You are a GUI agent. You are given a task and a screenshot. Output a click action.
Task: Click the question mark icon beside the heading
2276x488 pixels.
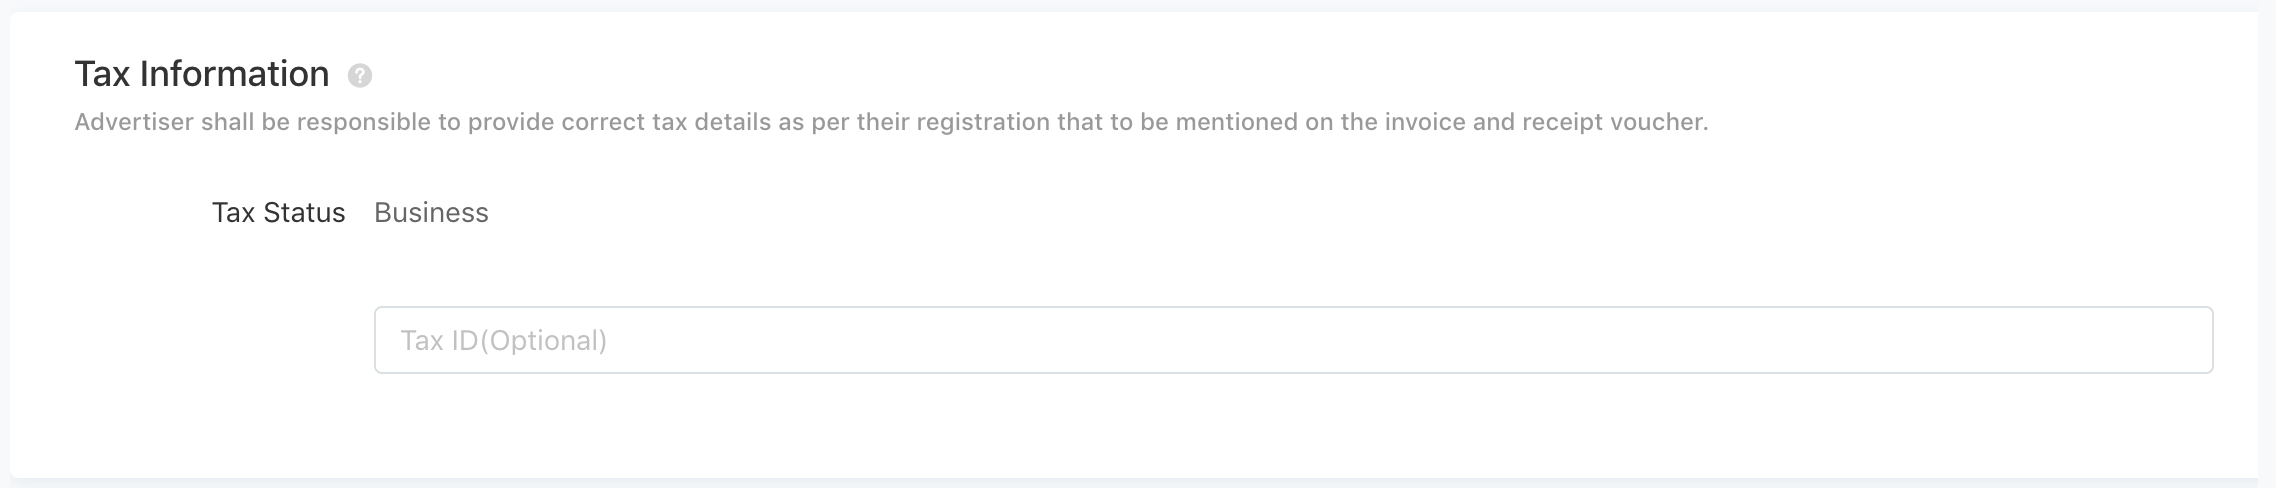pos(360,76)
